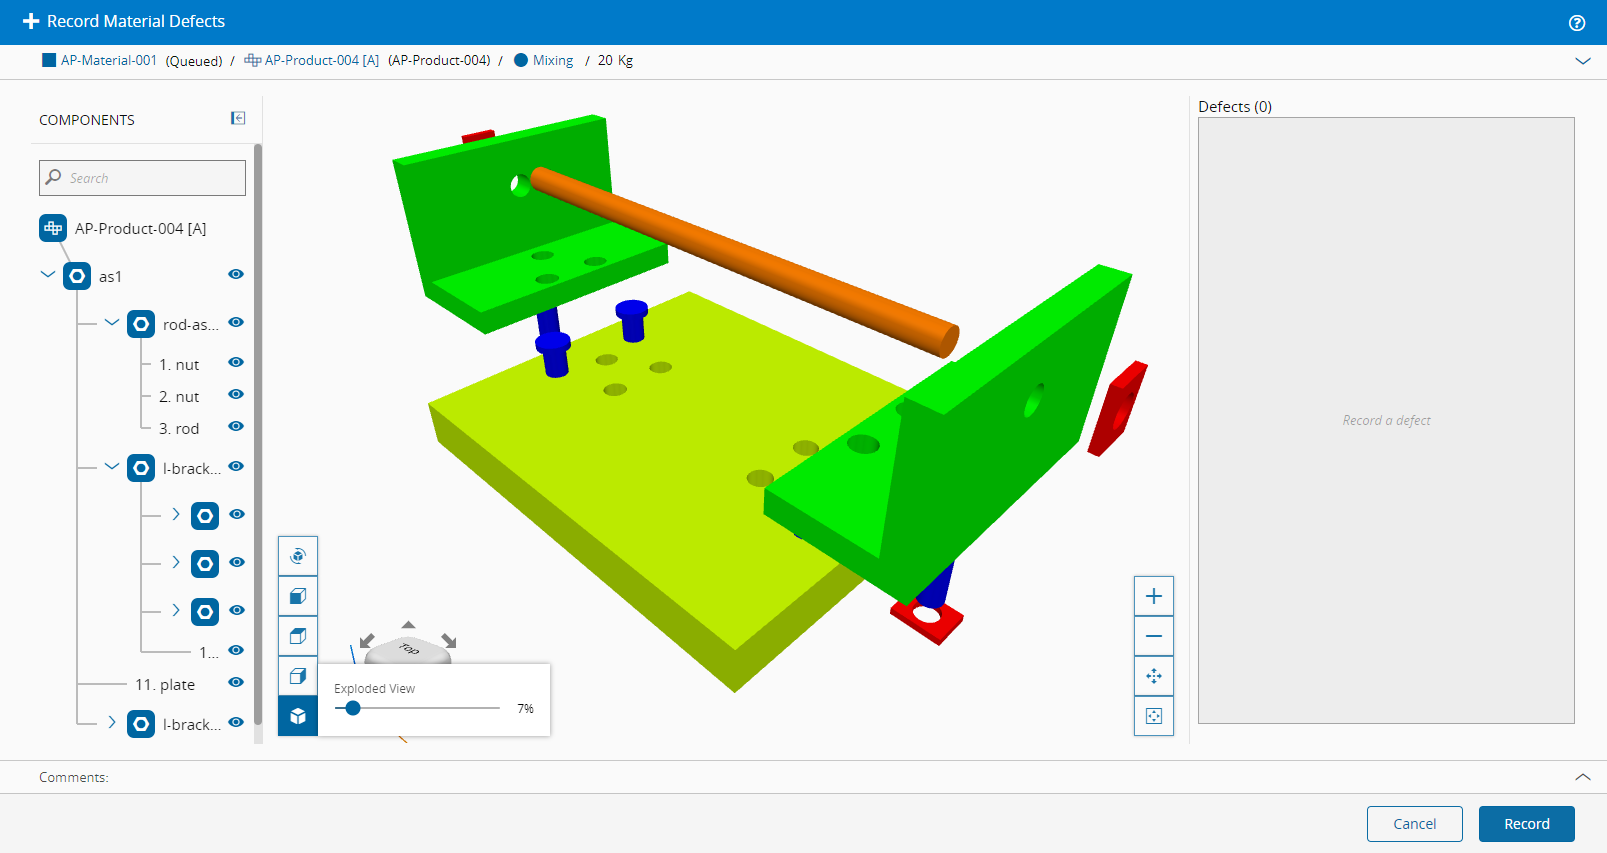
Task: Zoom in with the plus button
Action: pos(1154,596)
